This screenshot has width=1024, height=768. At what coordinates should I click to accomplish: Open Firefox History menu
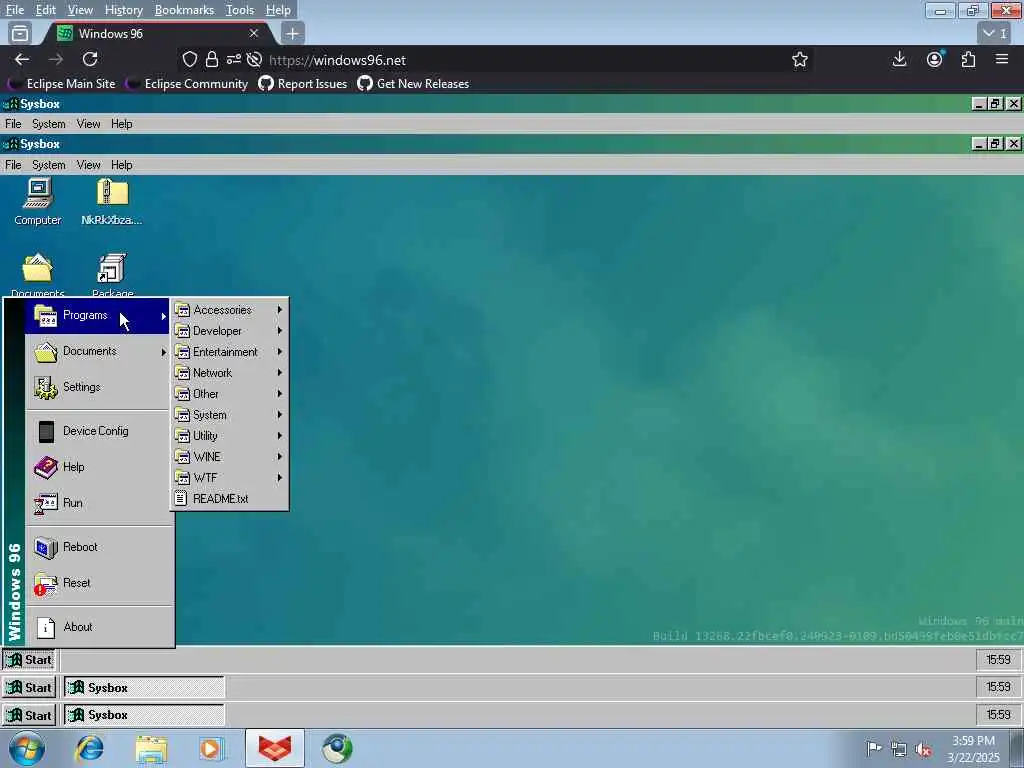point(123,10)
